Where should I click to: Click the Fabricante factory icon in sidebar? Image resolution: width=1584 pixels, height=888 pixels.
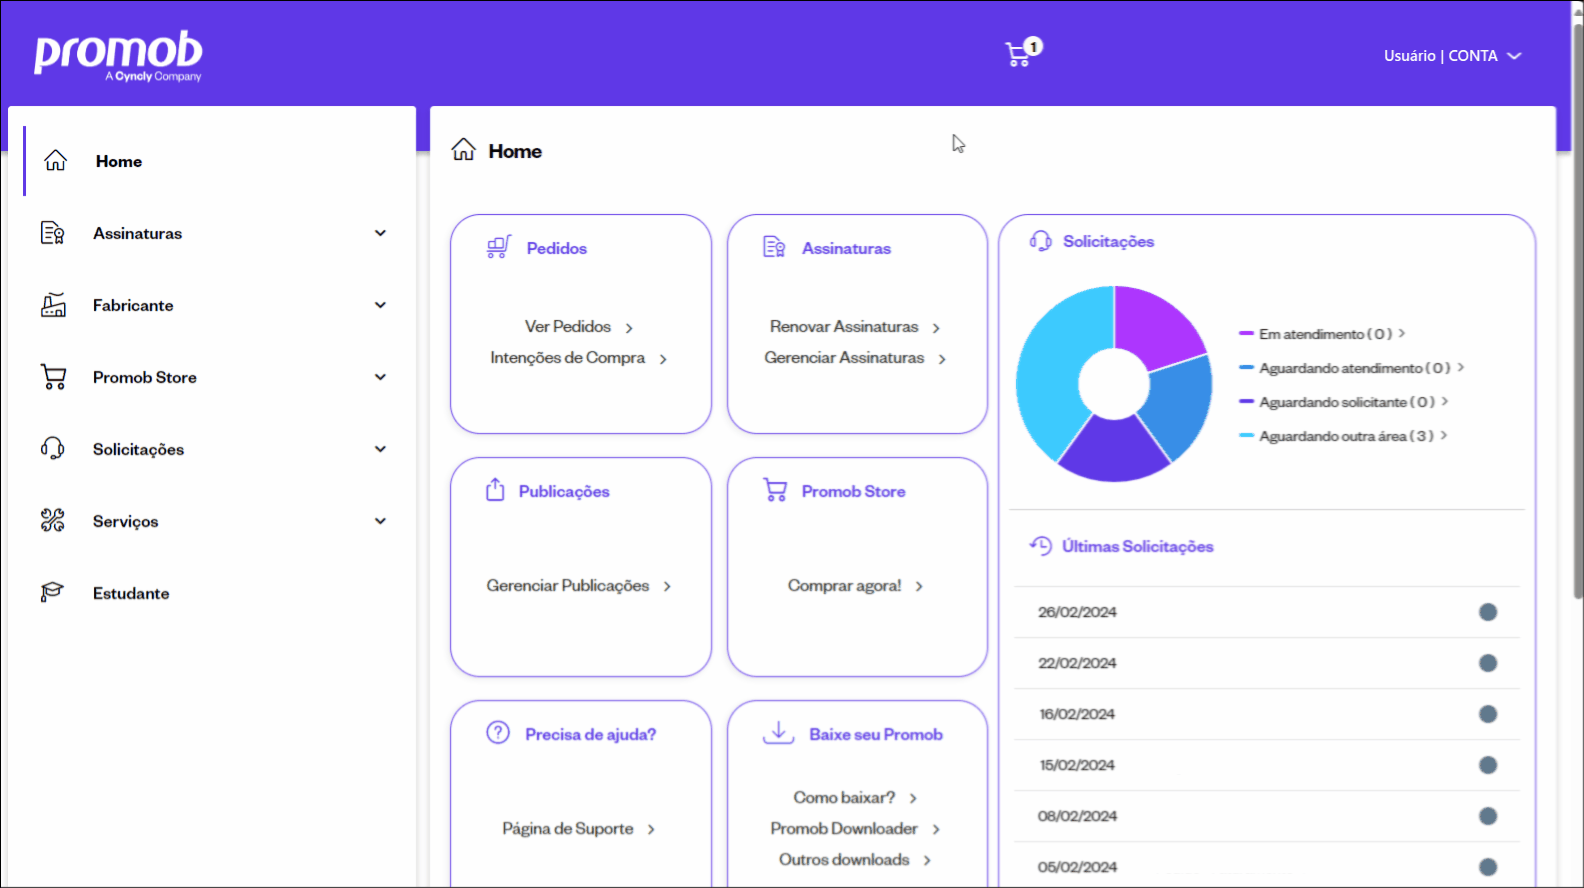point(53,305)
